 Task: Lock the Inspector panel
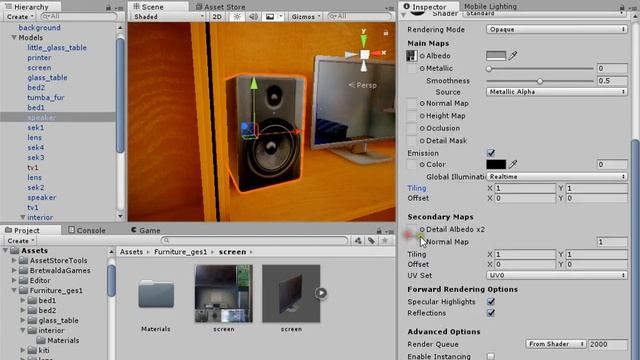click(622, 7)
